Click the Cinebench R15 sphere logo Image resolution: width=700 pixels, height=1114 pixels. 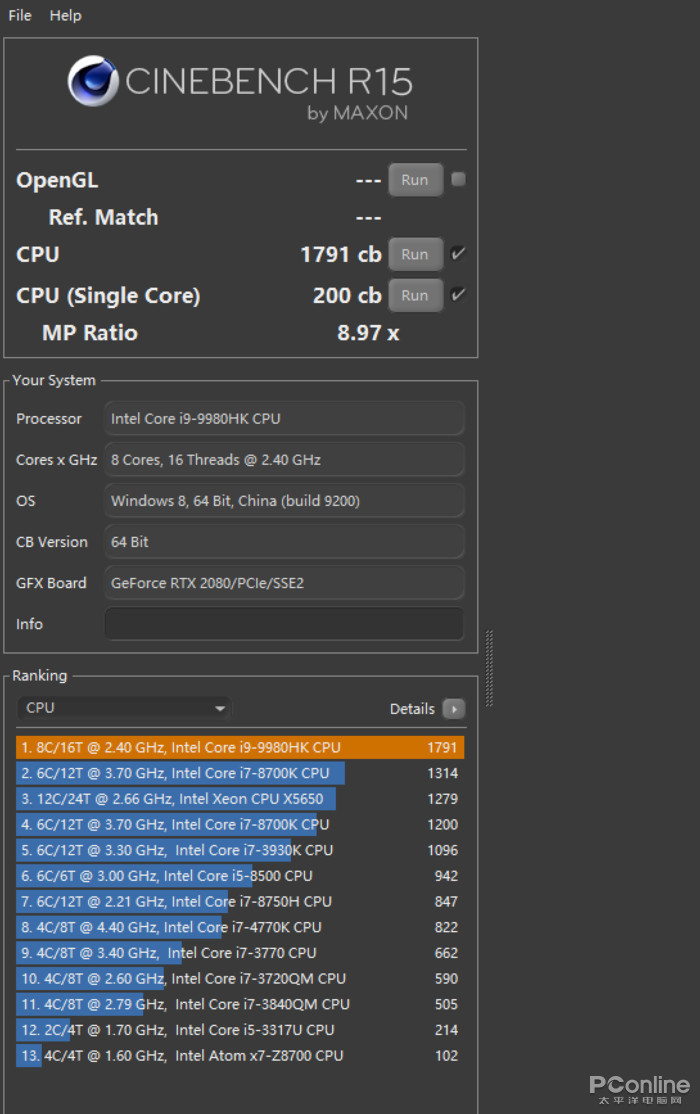(94, 81)
